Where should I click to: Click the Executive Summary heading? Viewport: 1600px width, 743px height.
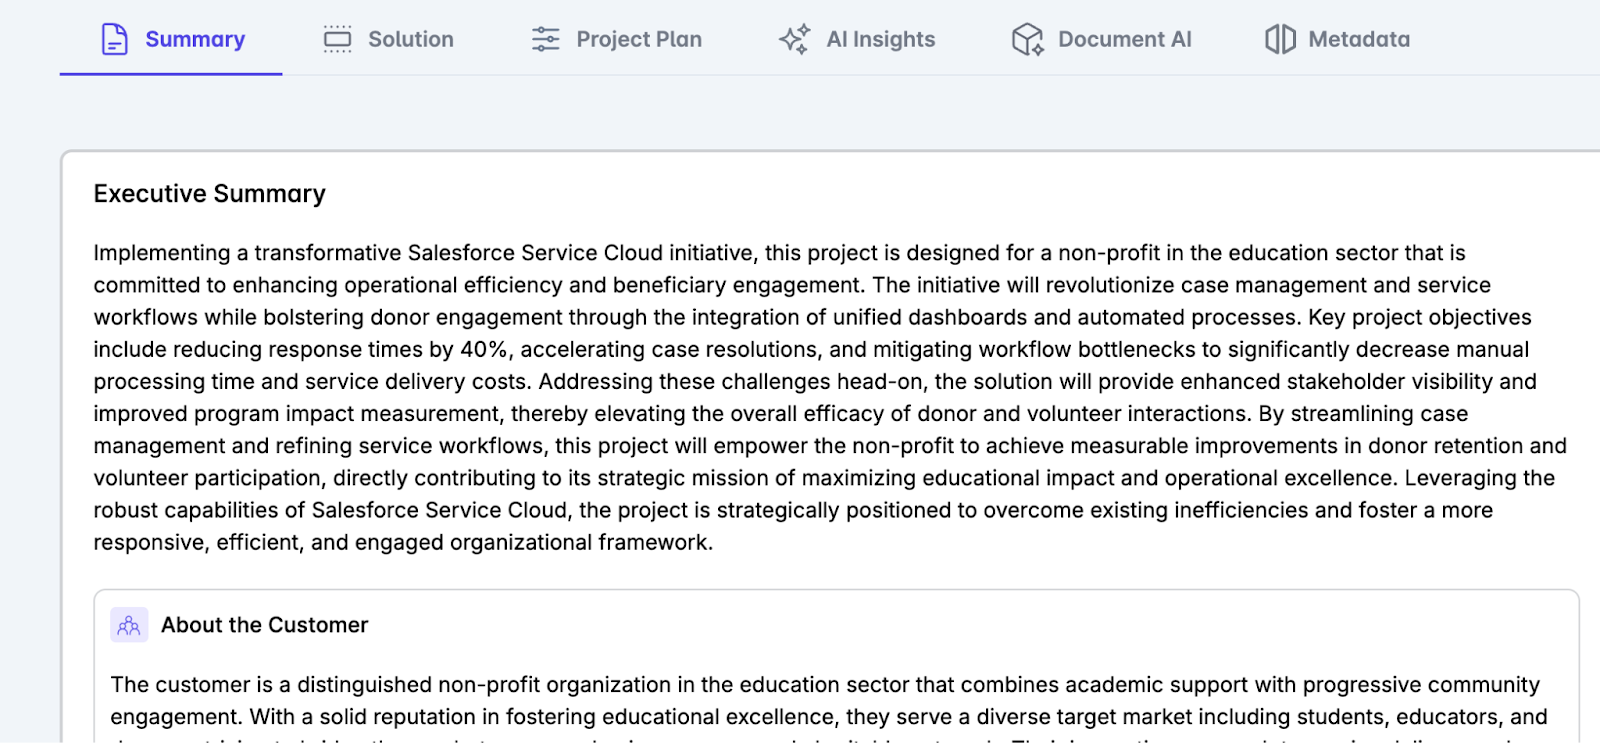pos(210,193)
